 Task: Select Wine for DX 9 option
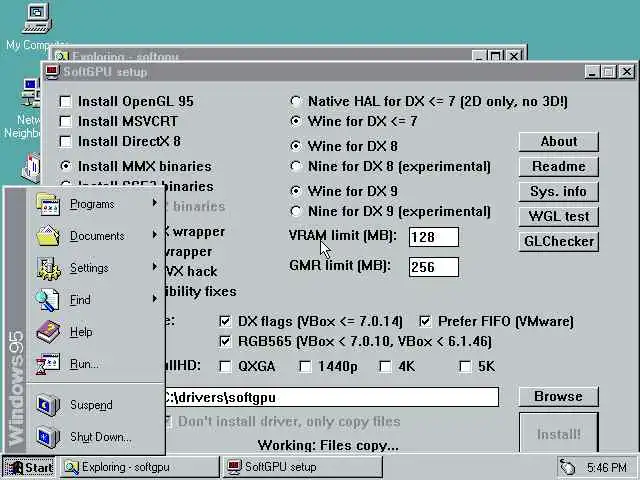click(x=296, y=191)
